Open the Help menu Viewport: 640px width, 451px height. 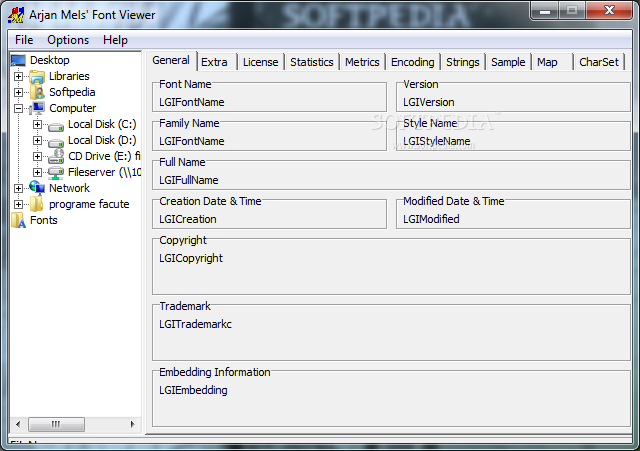coord(115,40)
